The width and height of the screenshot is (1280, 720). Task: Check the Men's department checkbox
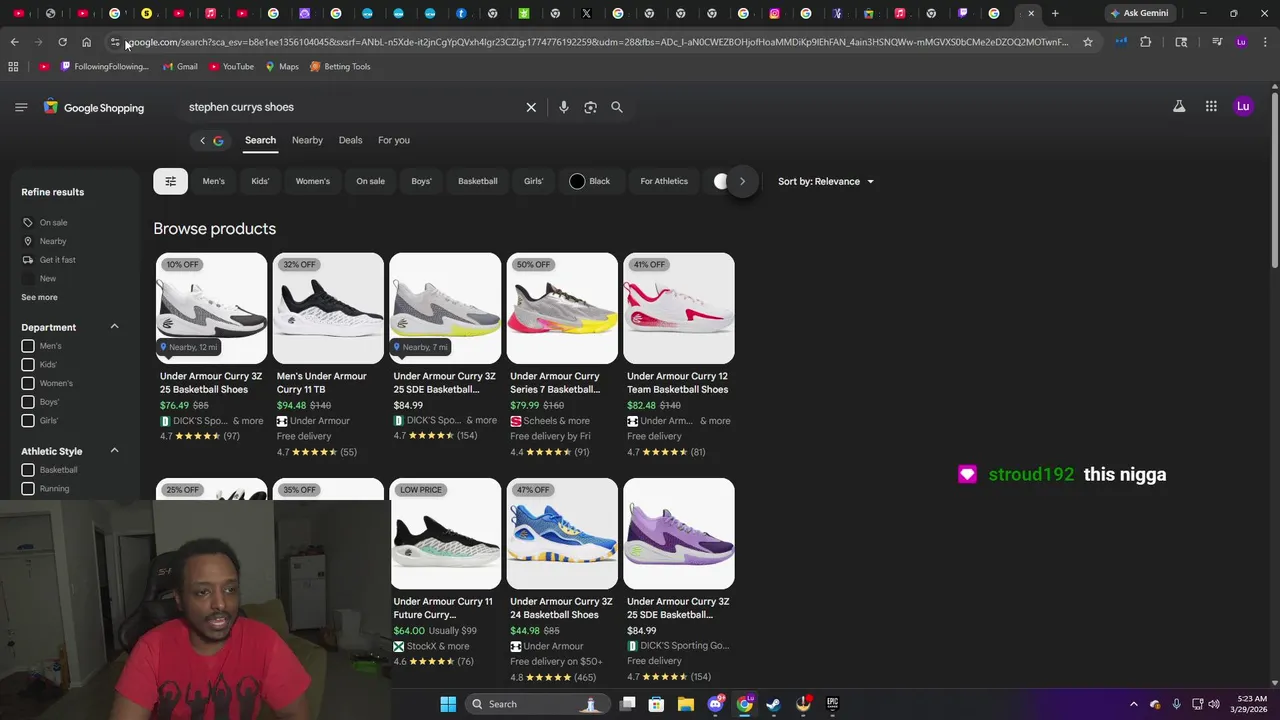(28, 346)
